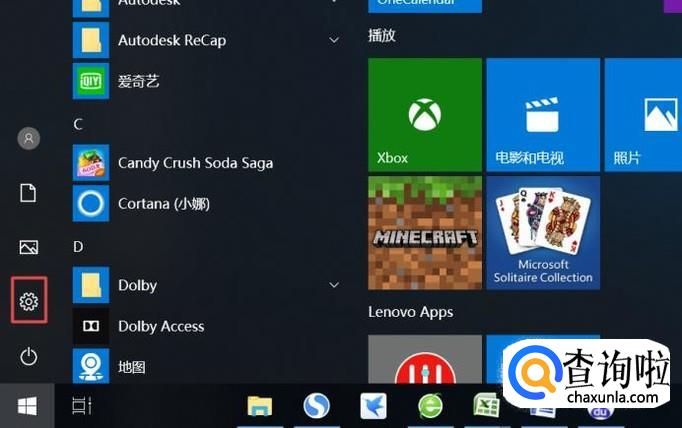This screenshot has height=428, width=682.
Task: Select the Cortana (小娜) label
Action: pyautogui.click(x=164, y=204)
